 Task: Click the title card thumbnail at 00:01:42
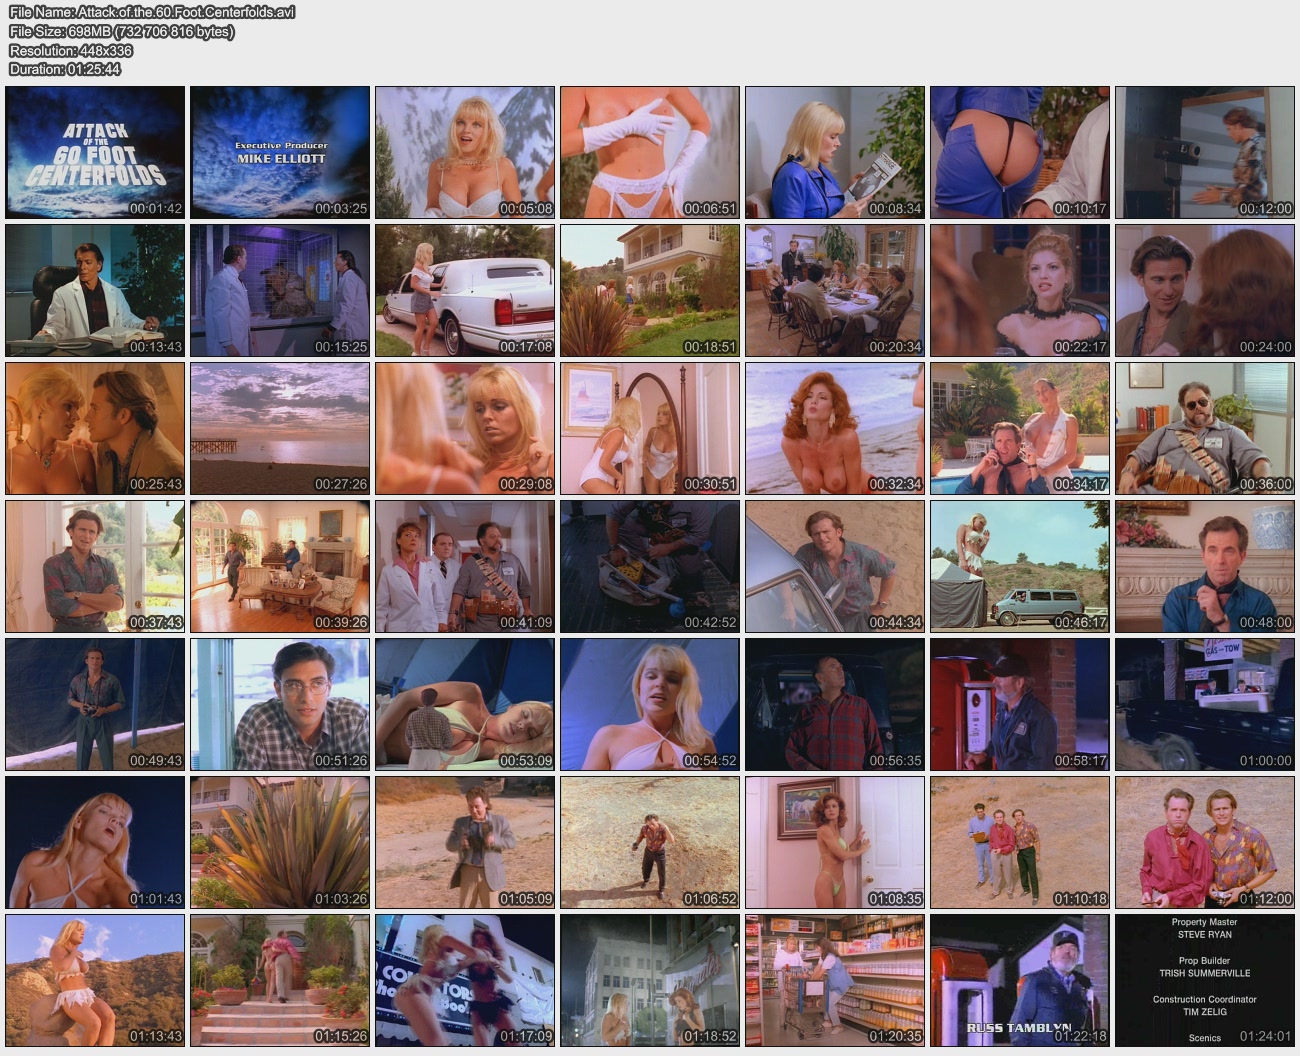pyautogui.click(x=95, y=152)
